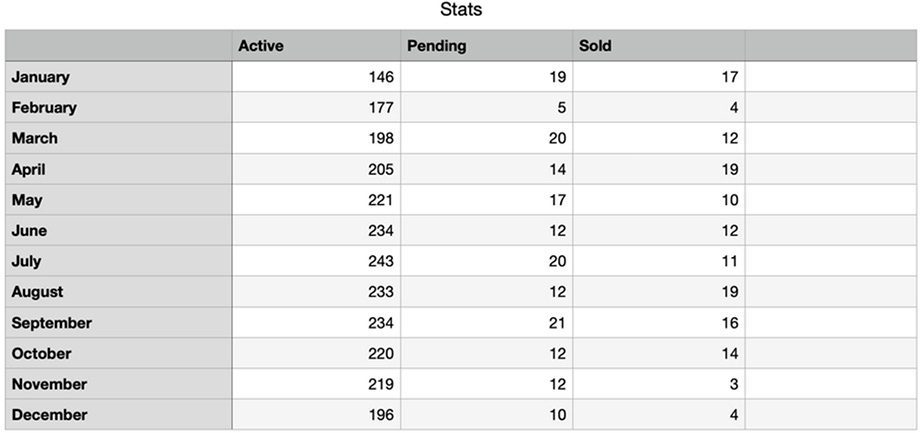This screenshot has height=433, width=920.
Task: Select the September Pending cell showing 21
Action: (487, 323)
